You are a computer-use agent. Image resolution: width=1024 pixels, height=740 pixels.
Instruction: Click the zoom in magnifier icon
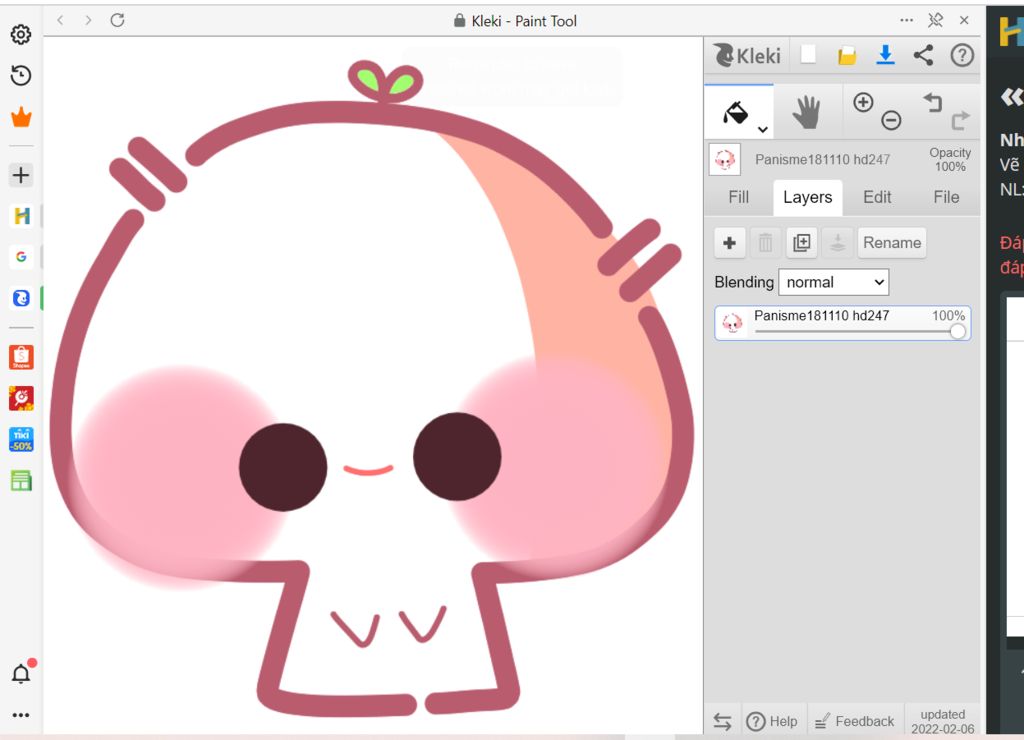(863, 102)
